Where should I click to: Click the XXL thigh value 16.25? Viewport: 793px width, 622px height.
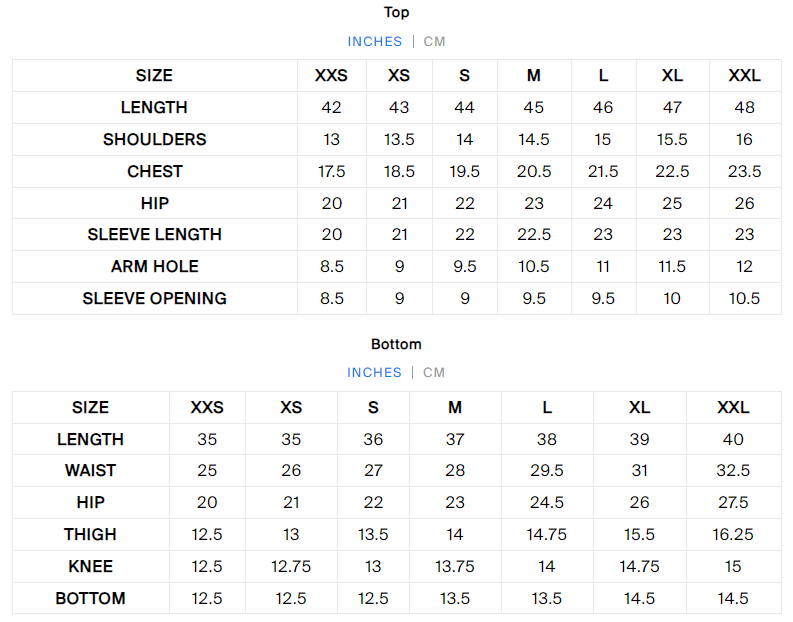[733, 534]
